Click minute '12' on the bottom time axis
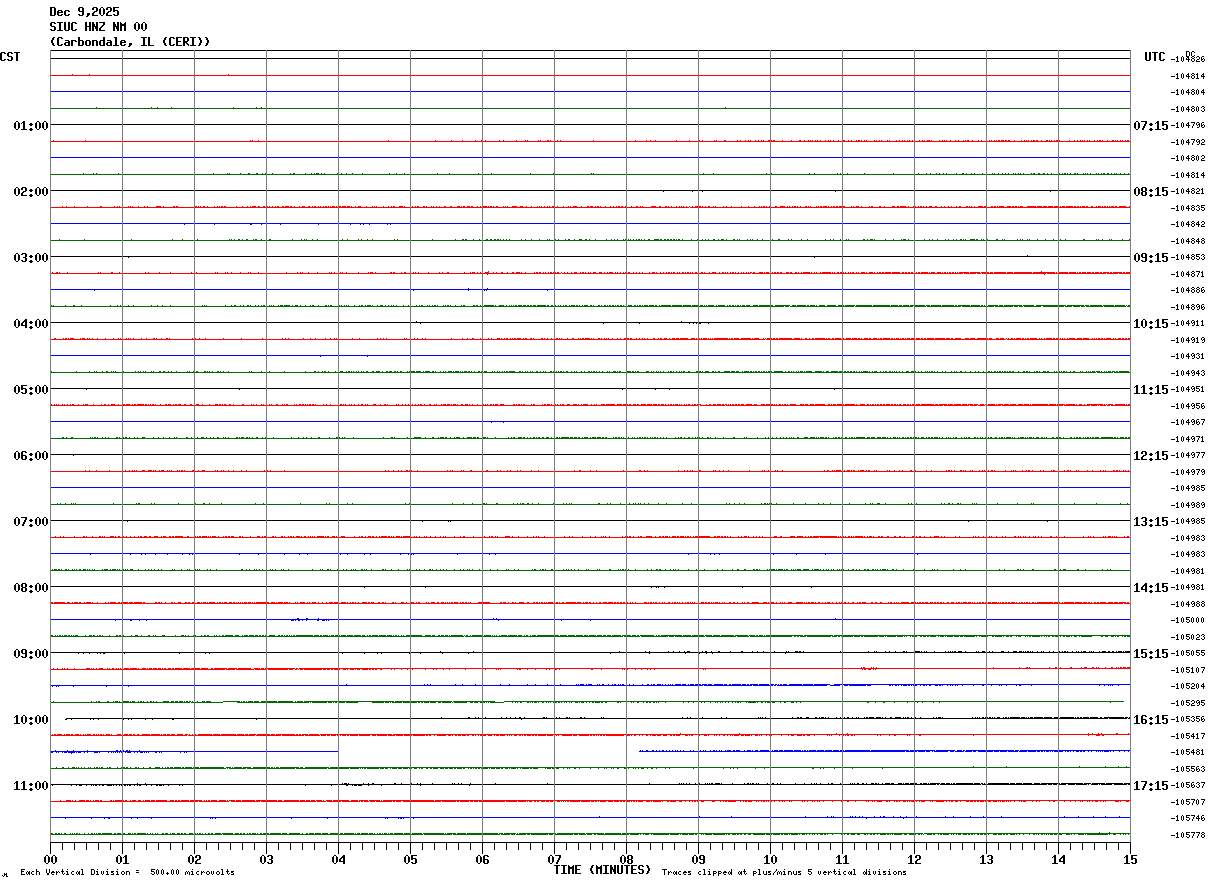The width and height of the screenshot is (1210, 886). coord(914,859)
